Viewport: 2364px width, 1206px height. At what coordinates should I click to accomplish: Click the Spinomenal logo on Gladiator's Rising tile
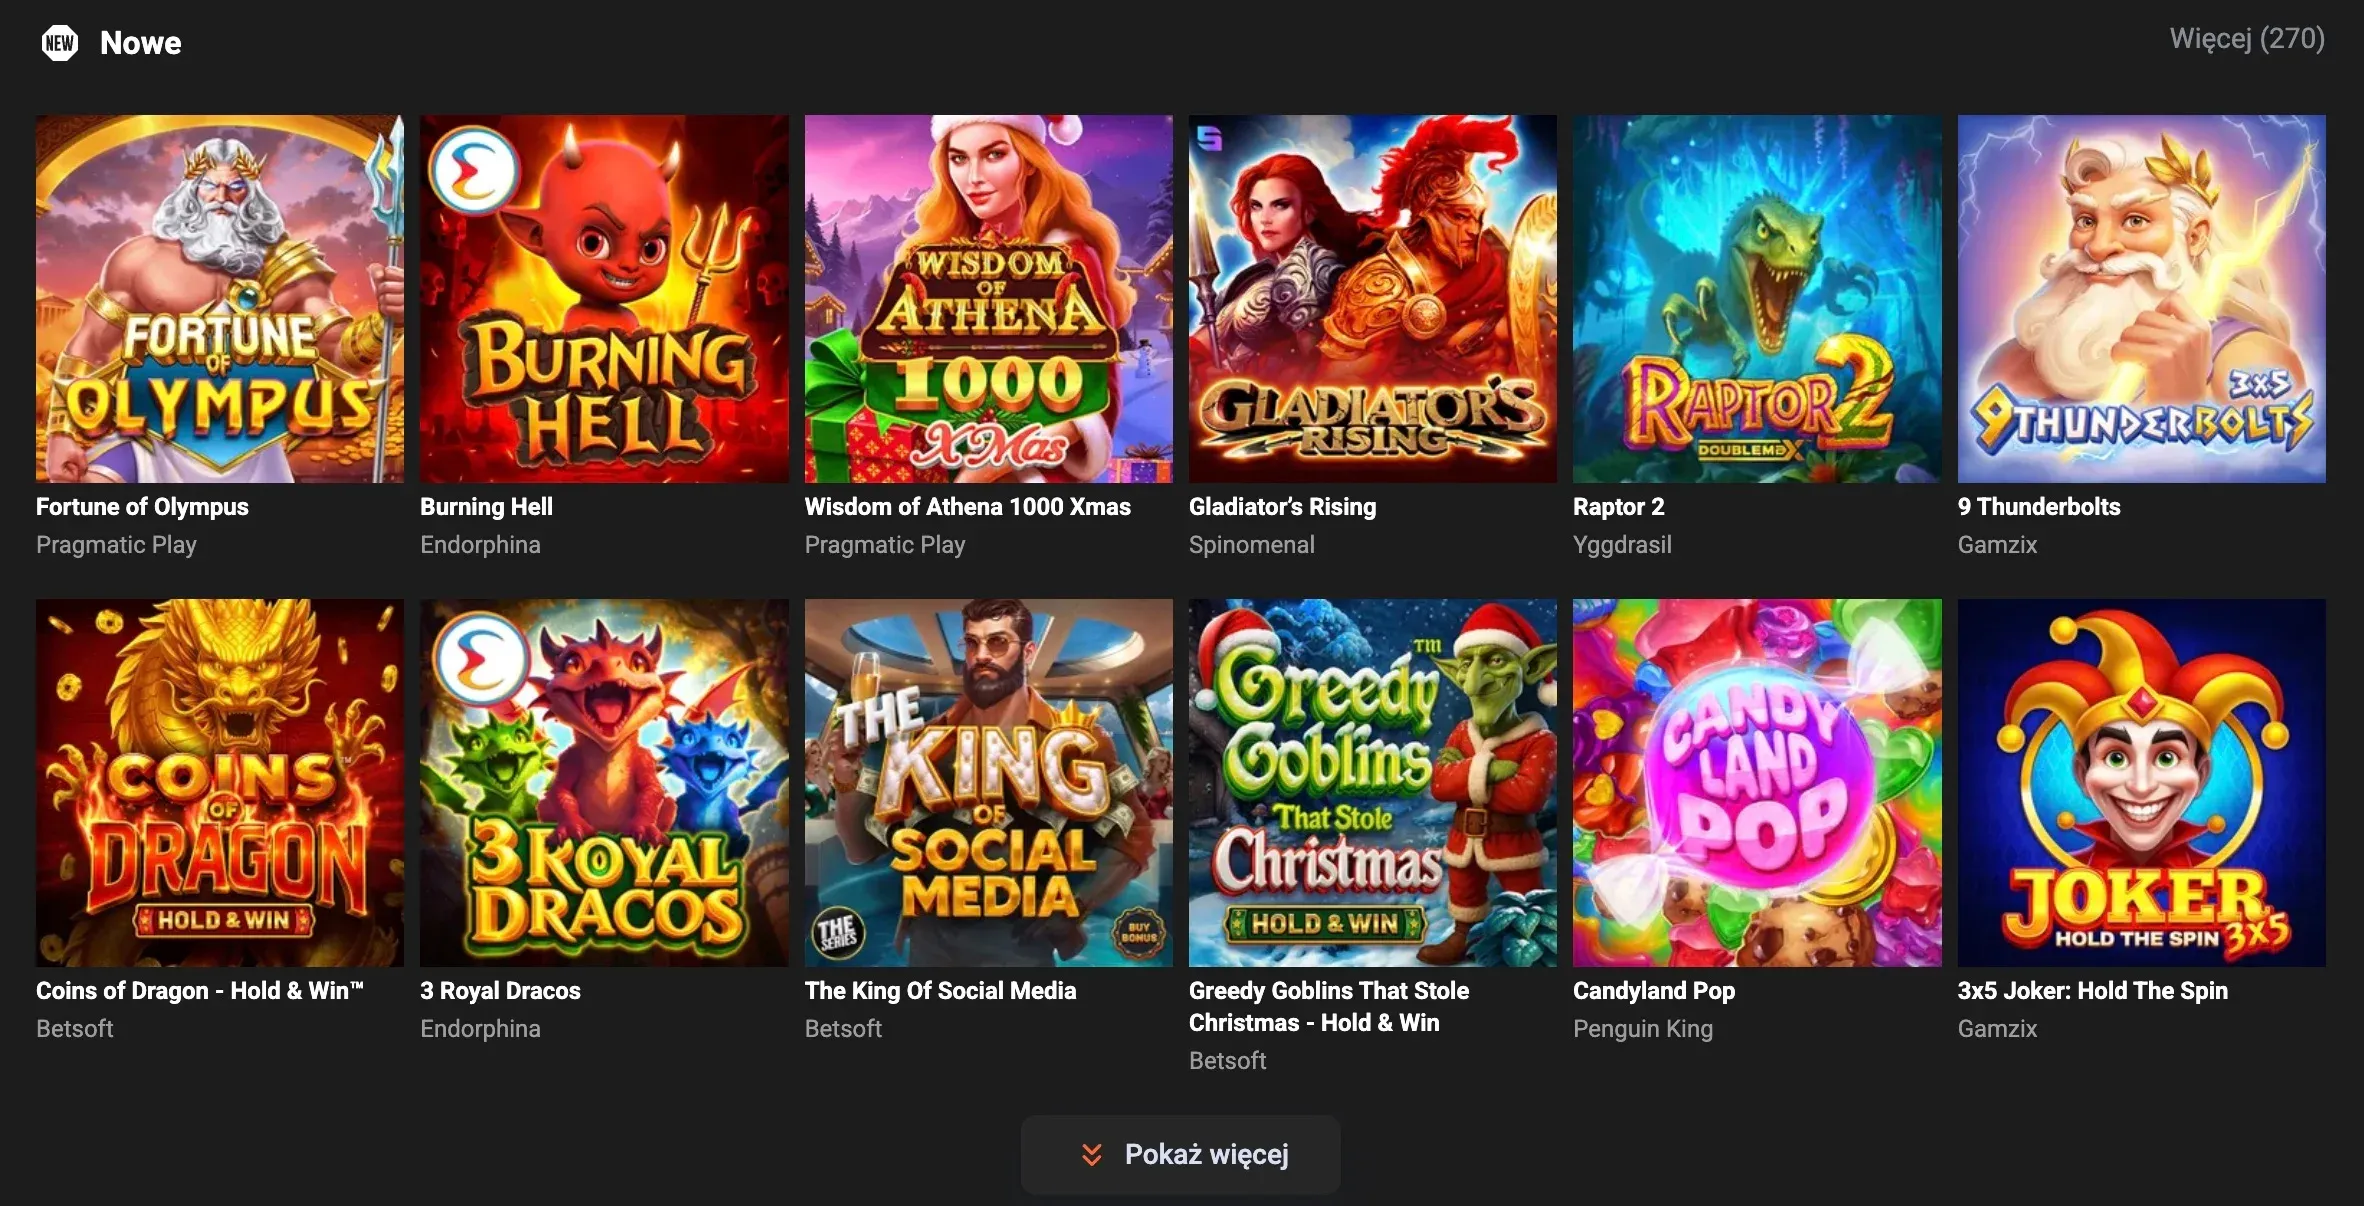click(1210, 136)
